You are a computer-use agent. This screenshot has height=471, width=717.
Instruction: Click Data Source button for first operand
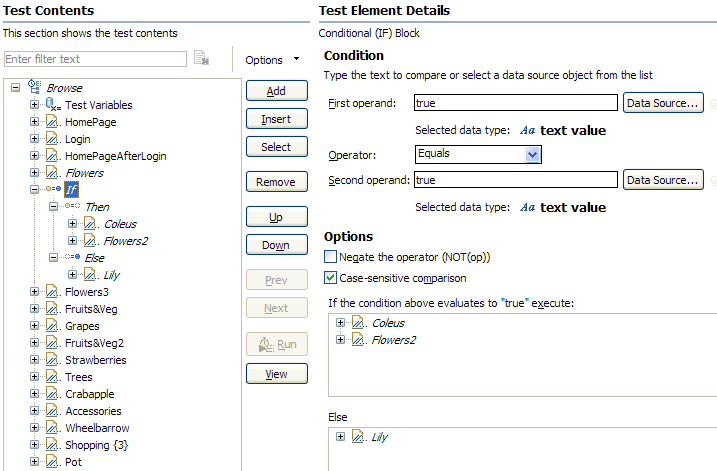pyautogui.click(x=661, y=102)
